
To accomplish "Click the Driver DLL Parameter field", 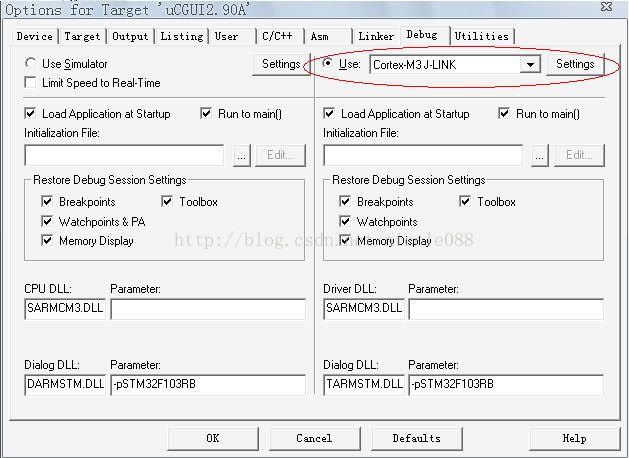I will [x=506, y=308].
